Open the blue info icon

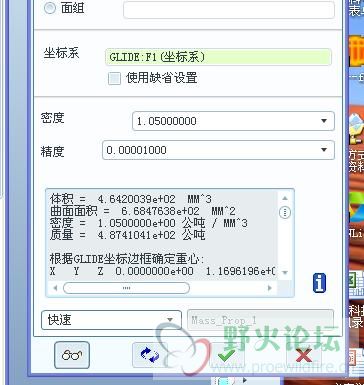coord(319,283)
